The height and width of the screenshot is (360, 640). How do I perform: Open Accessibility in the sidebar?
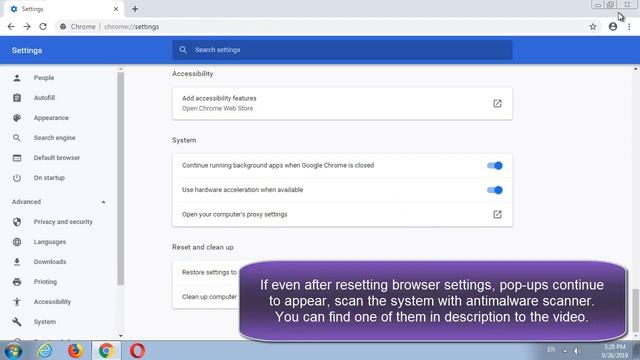coord(52,302)
